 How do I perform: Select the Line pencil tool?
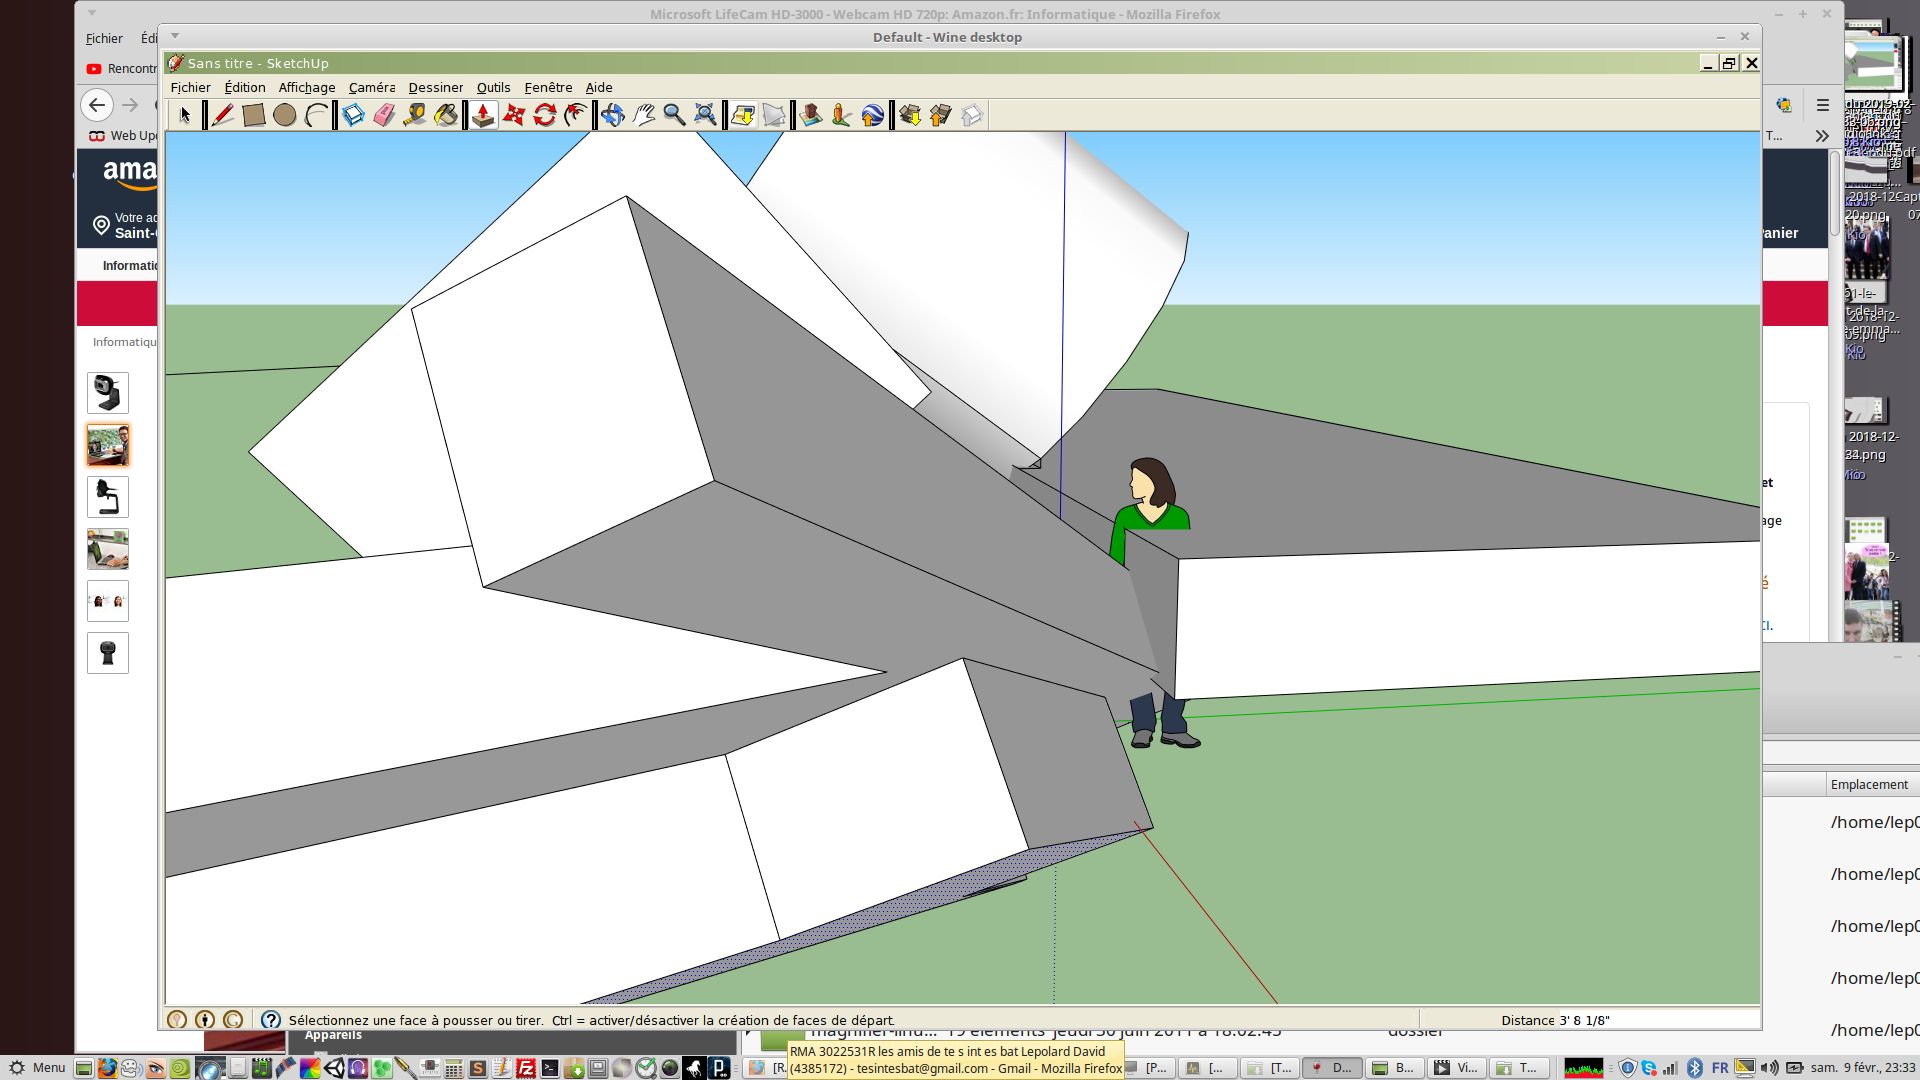[x=222, y=115]
